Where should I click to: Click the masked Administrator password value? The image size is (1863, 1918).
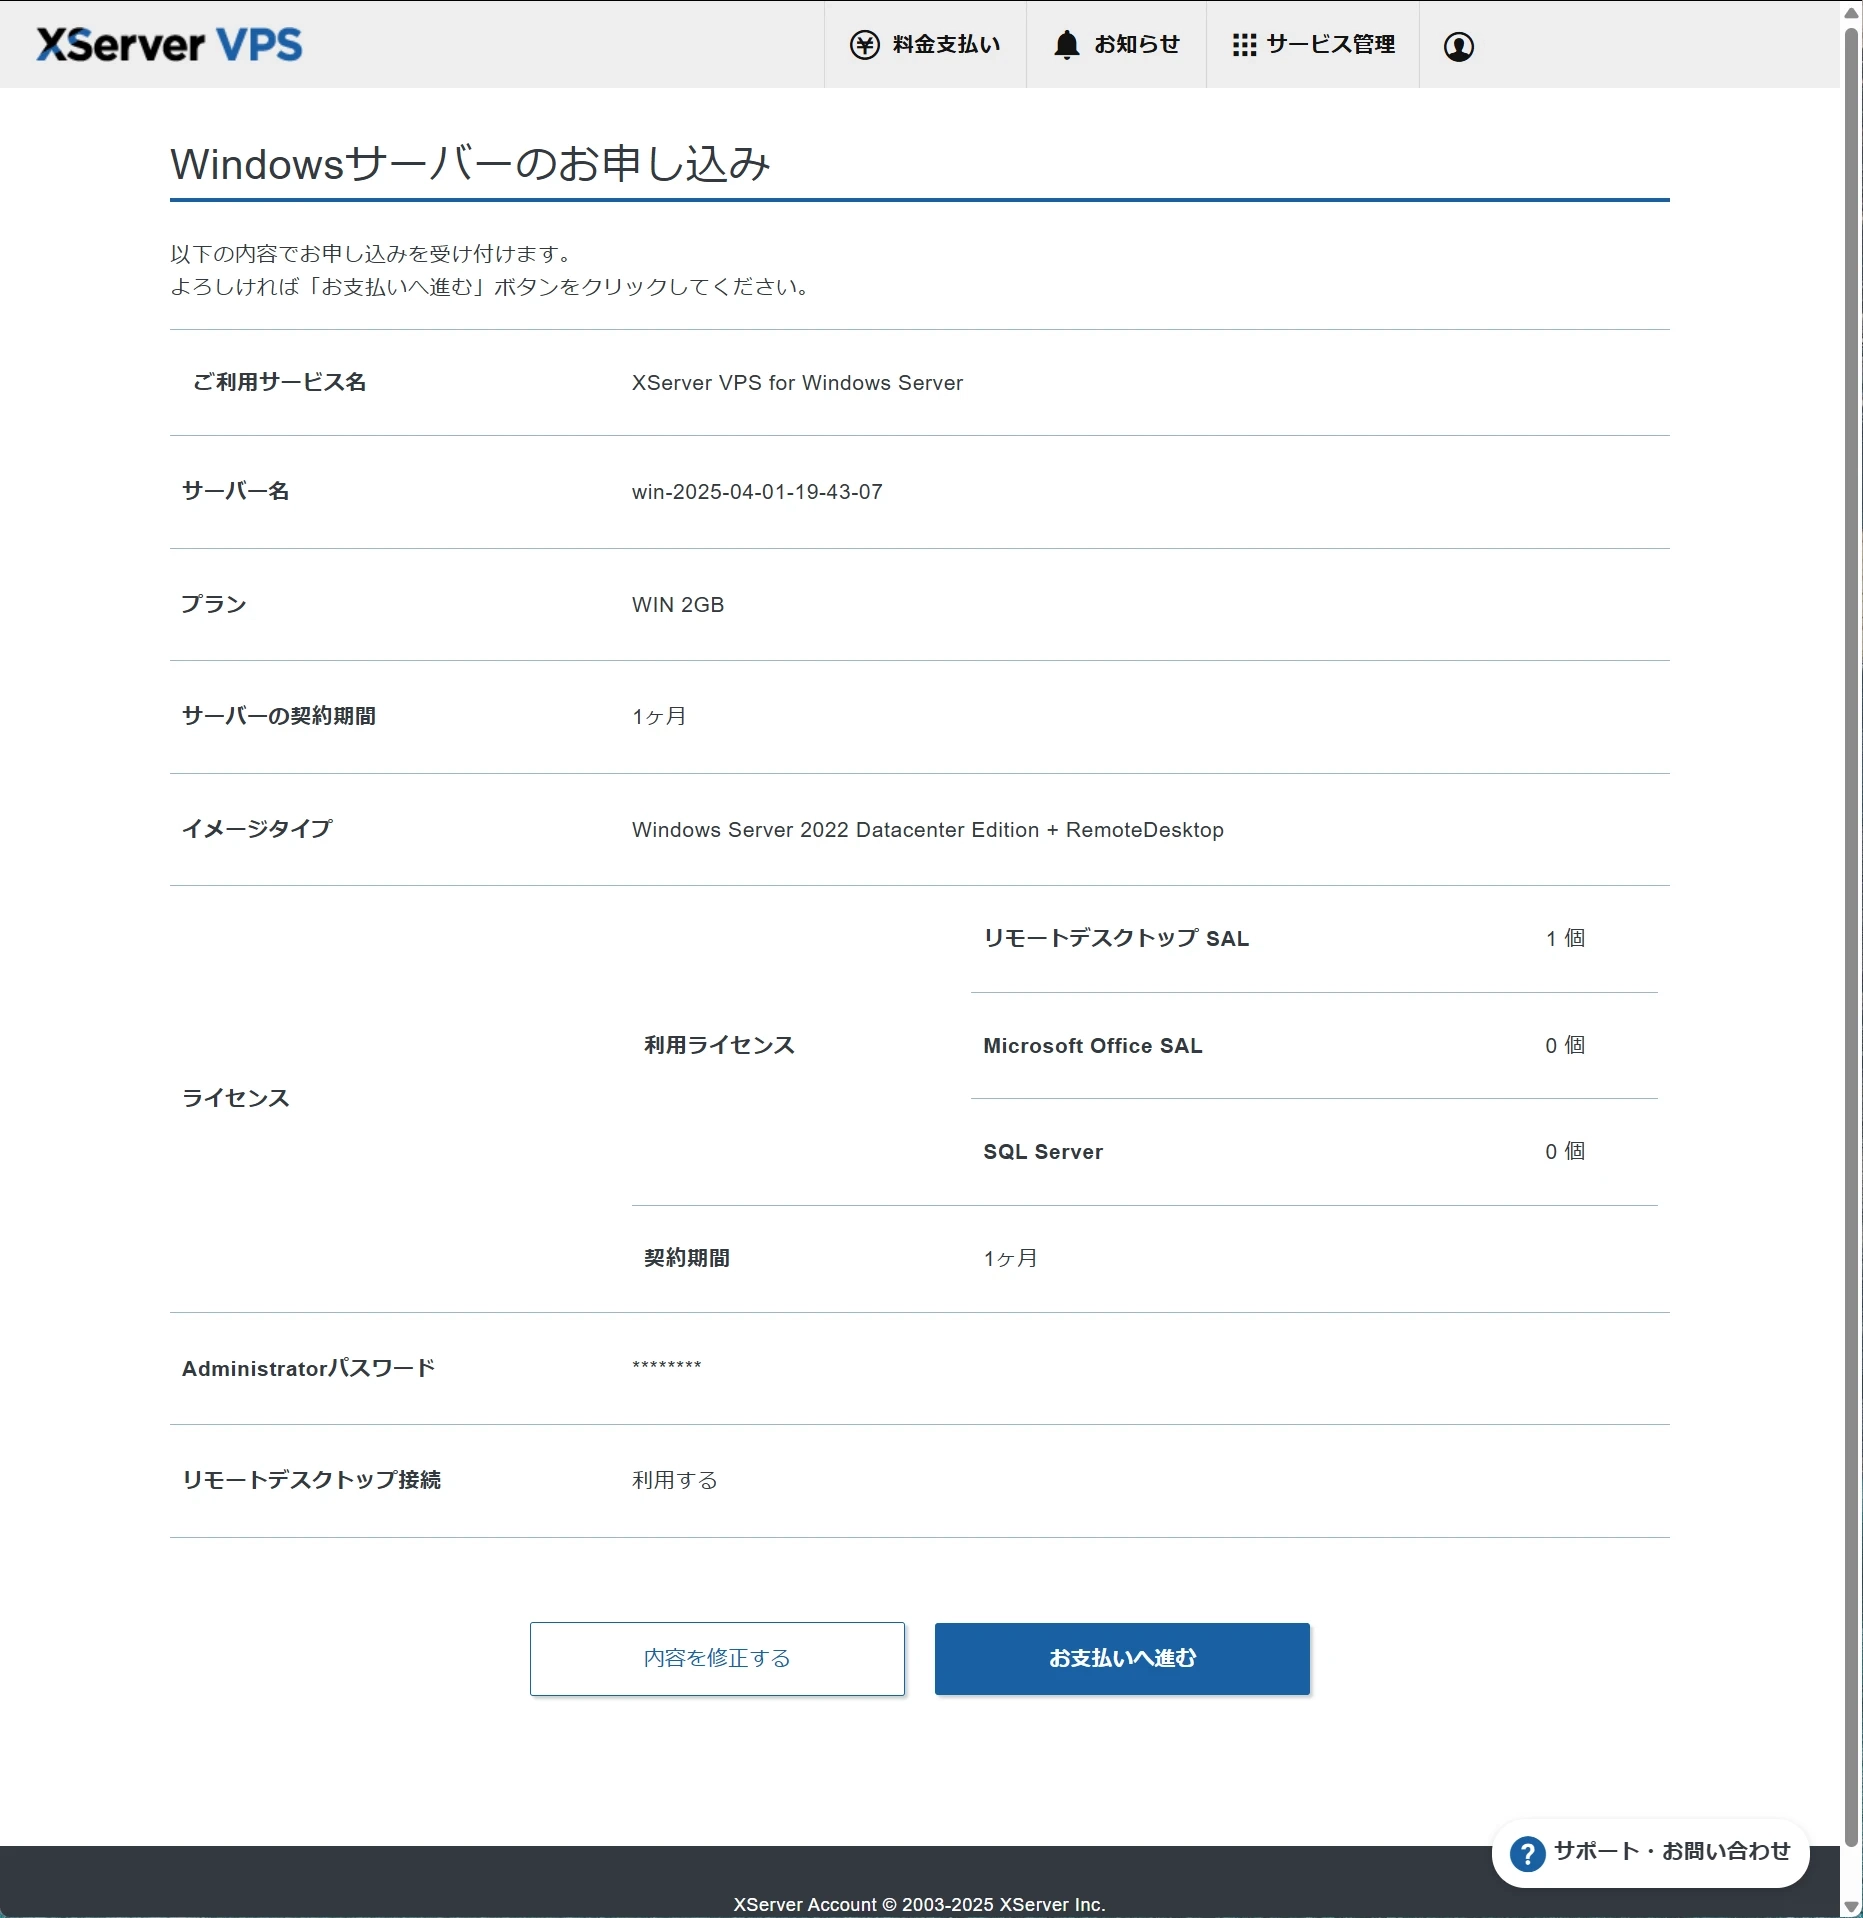pos(667,1366)
